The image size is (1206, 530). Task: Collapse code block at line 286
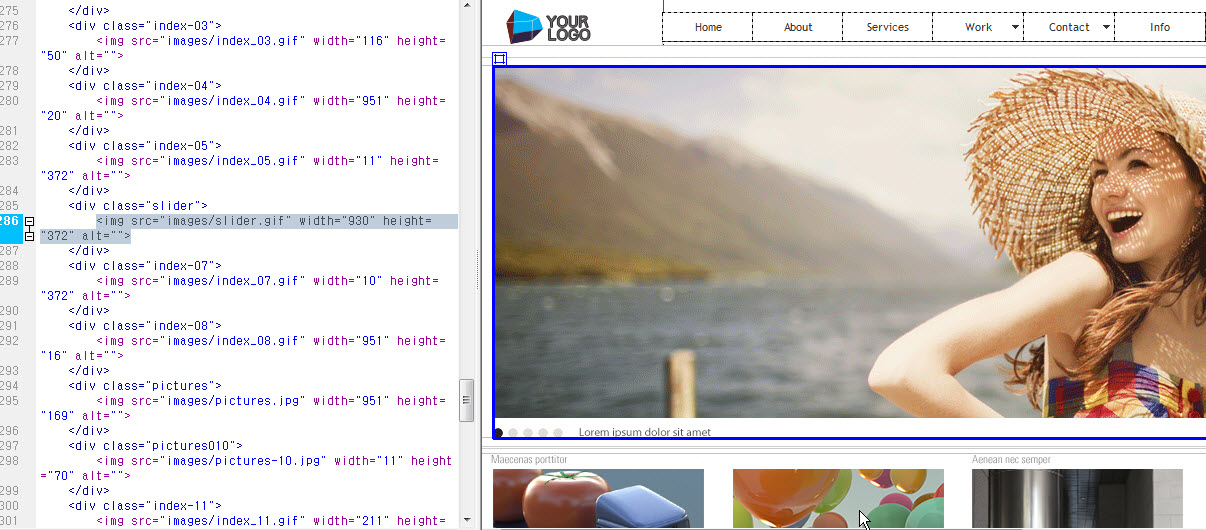pyautogui.click(x=30, y=221)
